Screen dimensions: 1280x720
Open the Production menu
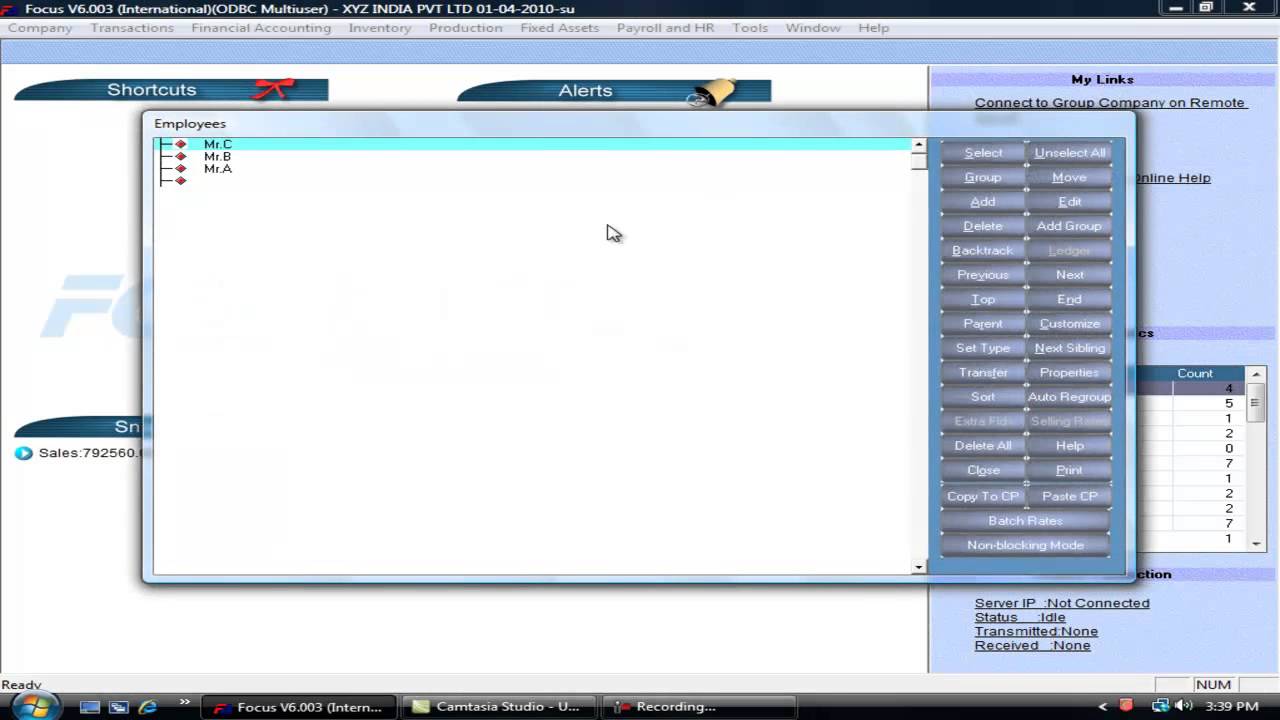click(x=466, y=28)
